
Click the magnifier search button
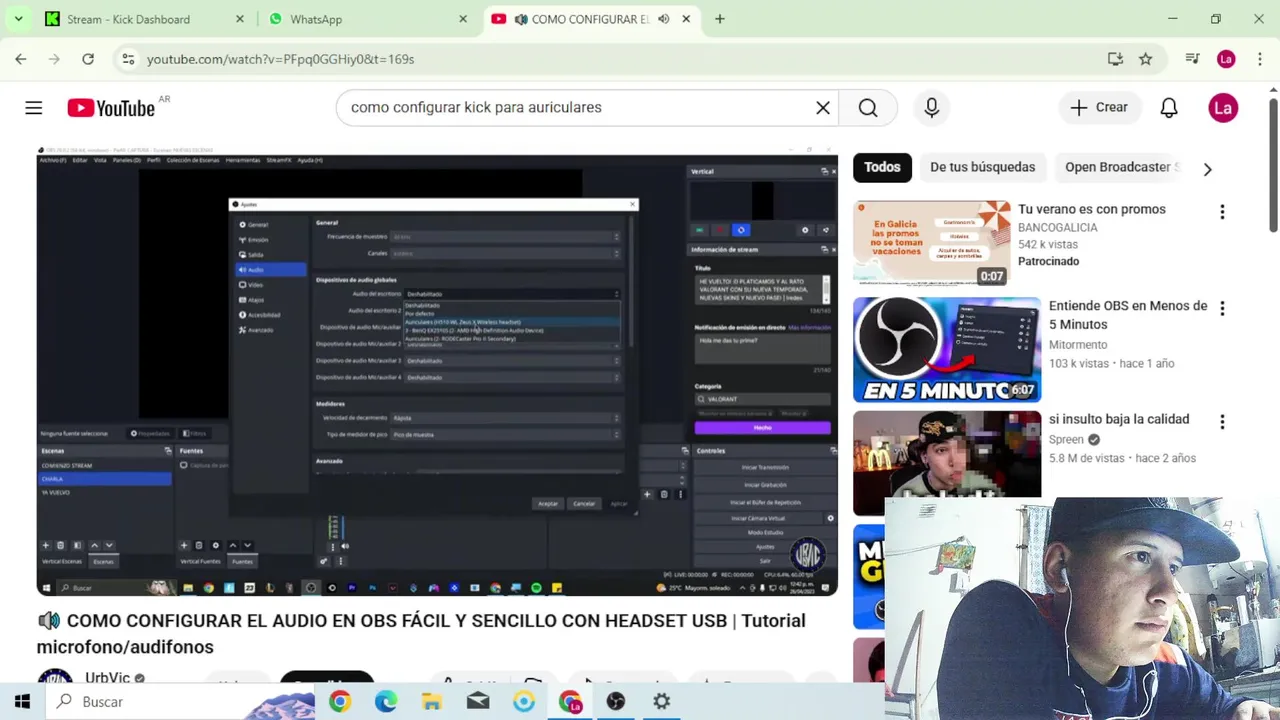click(868, 108)
